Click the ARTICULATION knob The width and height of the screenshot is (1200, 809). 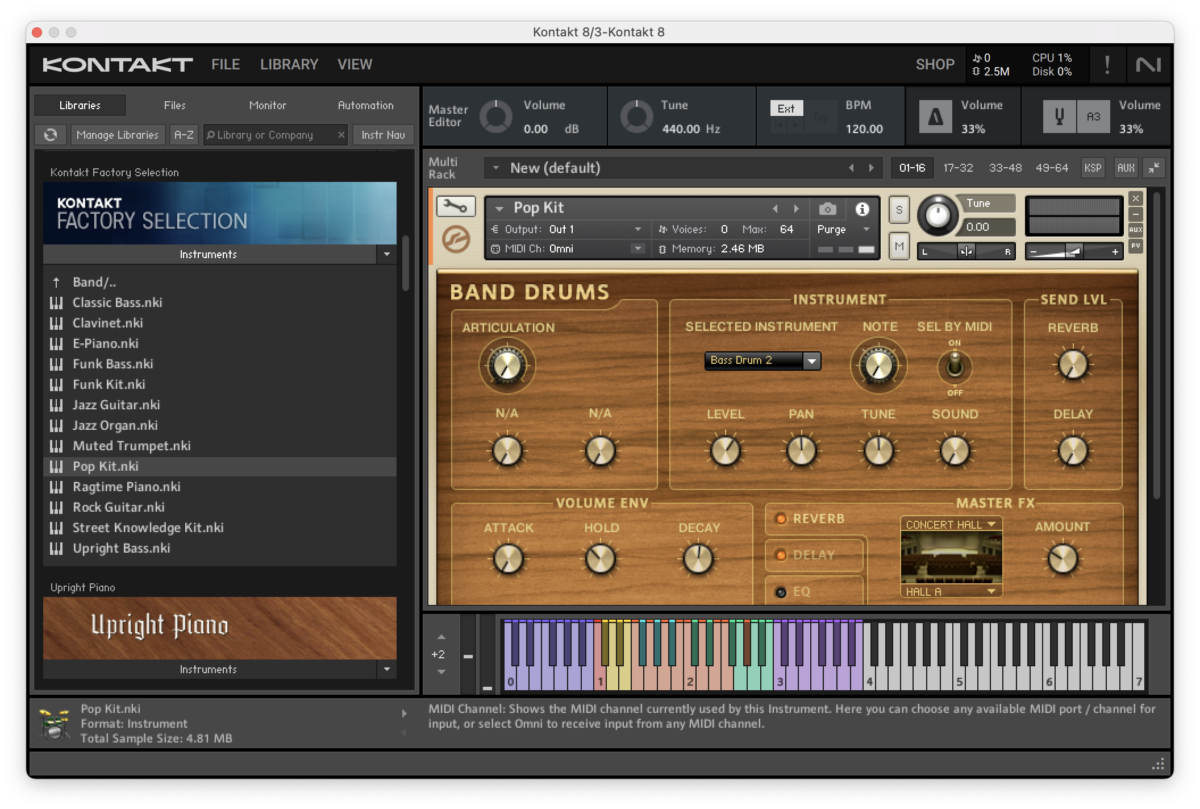[507, 364]
